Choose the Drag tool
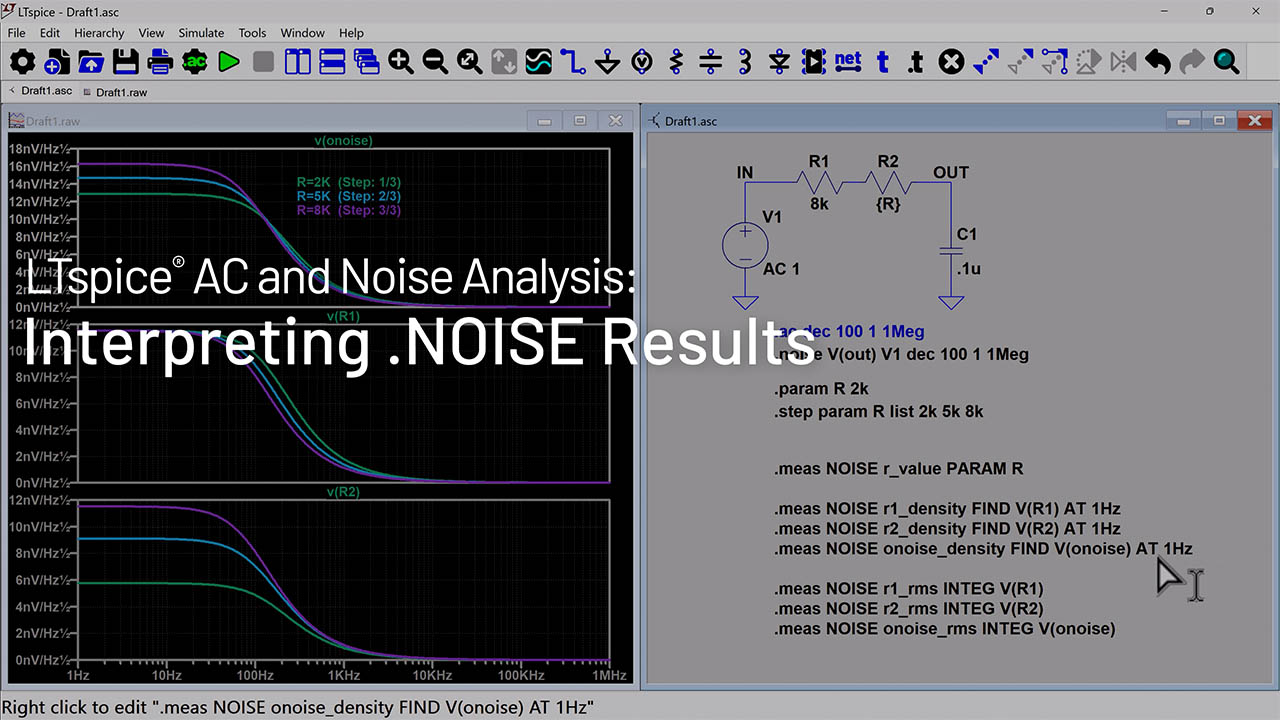 (1055, 62)
